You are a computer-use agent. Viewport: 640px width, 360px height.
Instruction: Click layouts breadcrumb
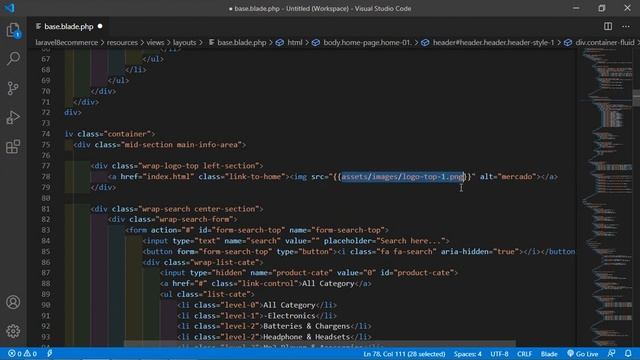click(184, 42)
